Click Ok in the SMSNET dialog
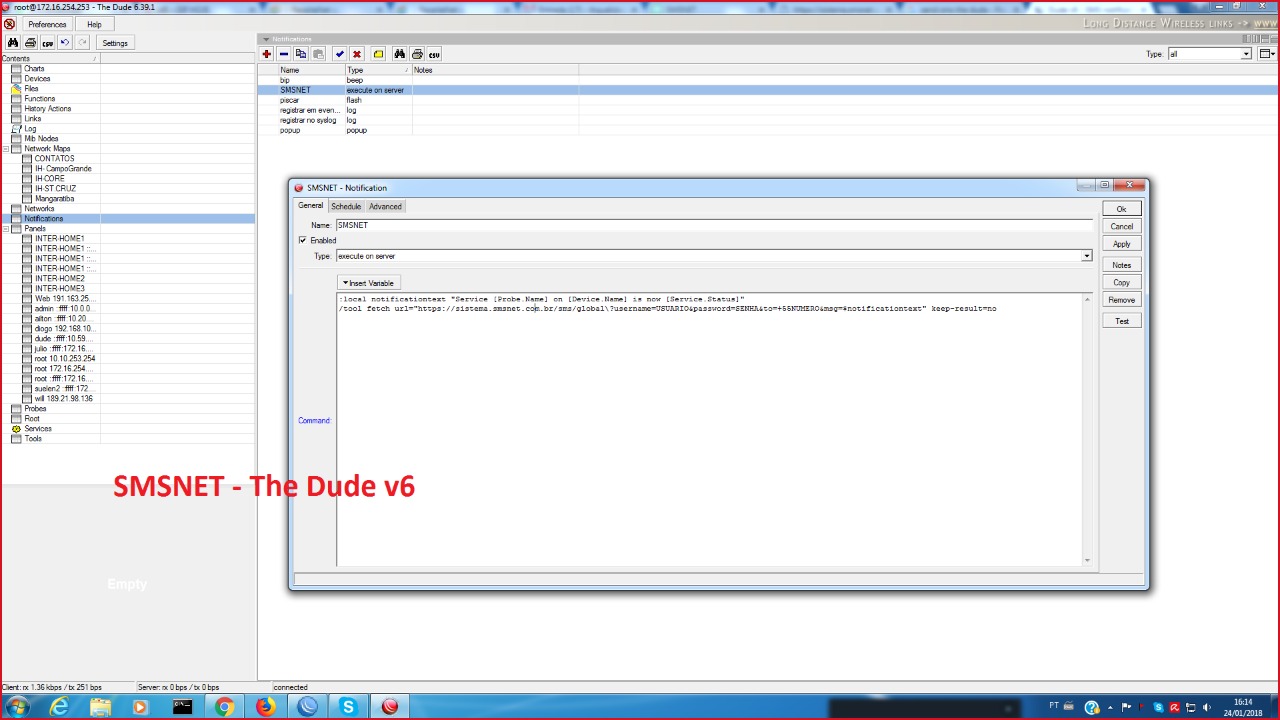 tap(1121, 209)
